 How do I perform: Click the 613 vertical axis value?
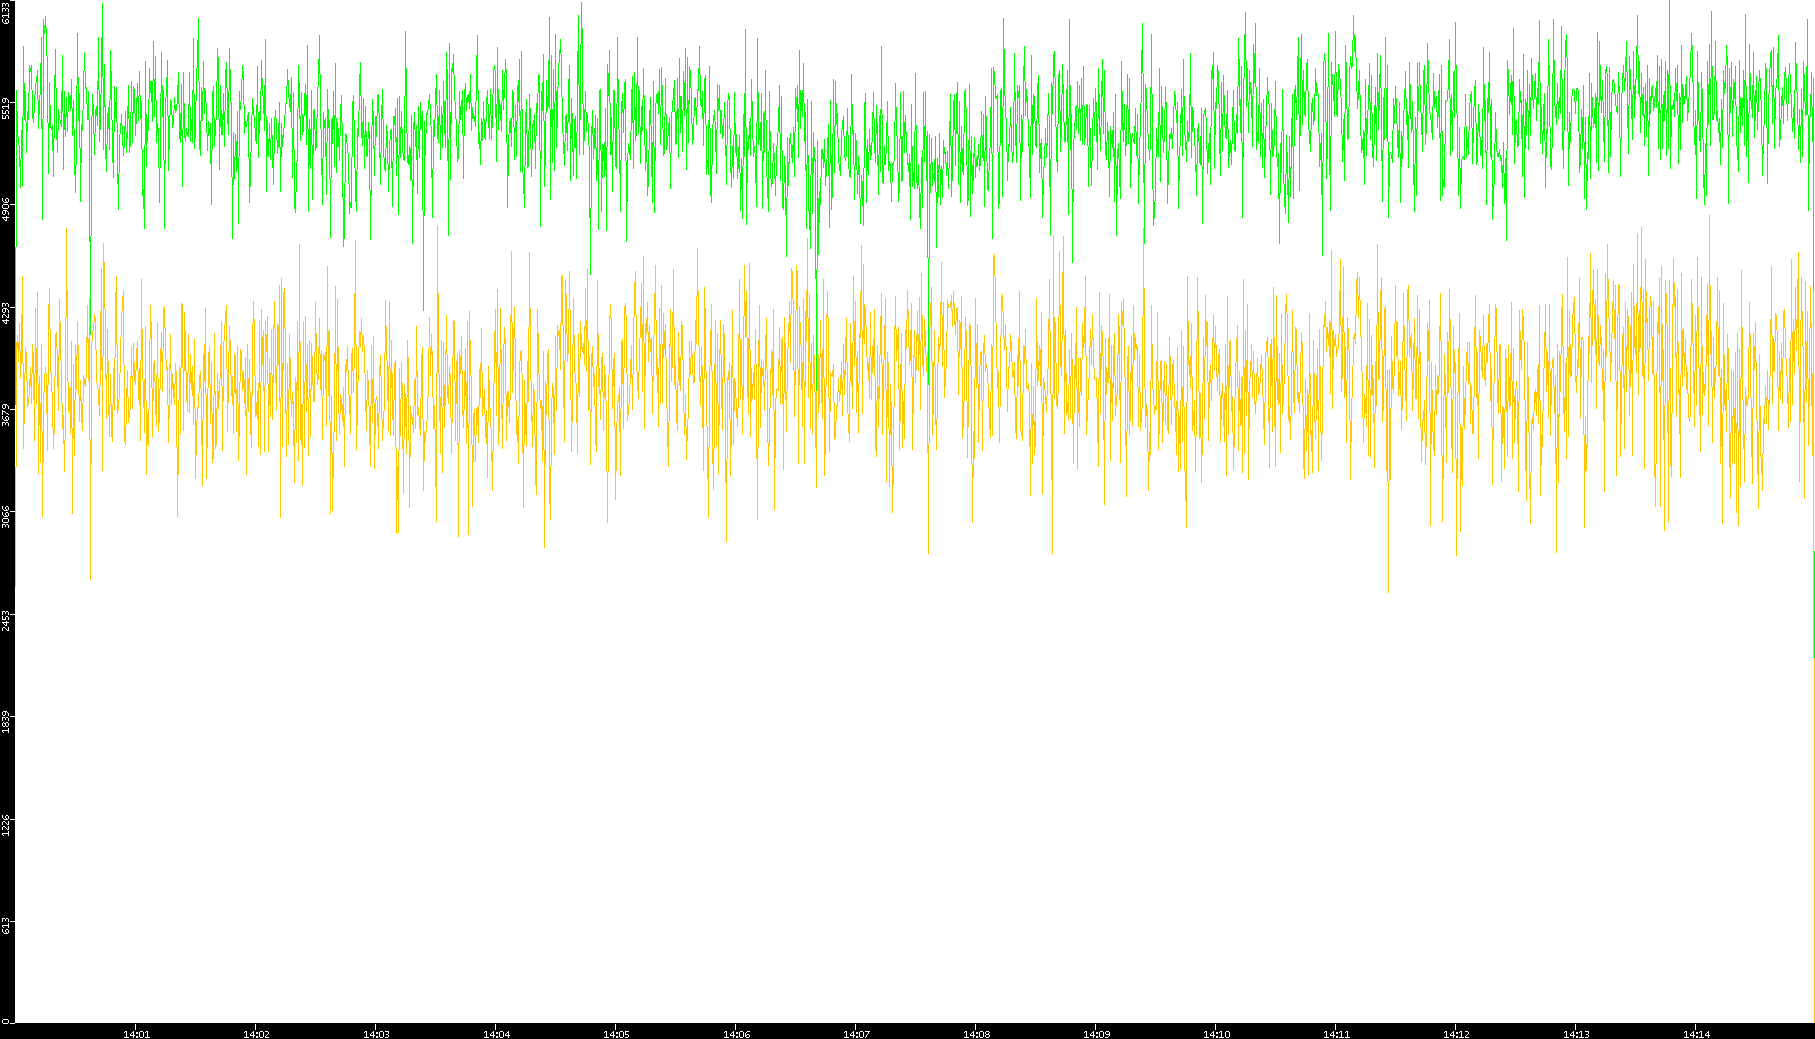7,926
